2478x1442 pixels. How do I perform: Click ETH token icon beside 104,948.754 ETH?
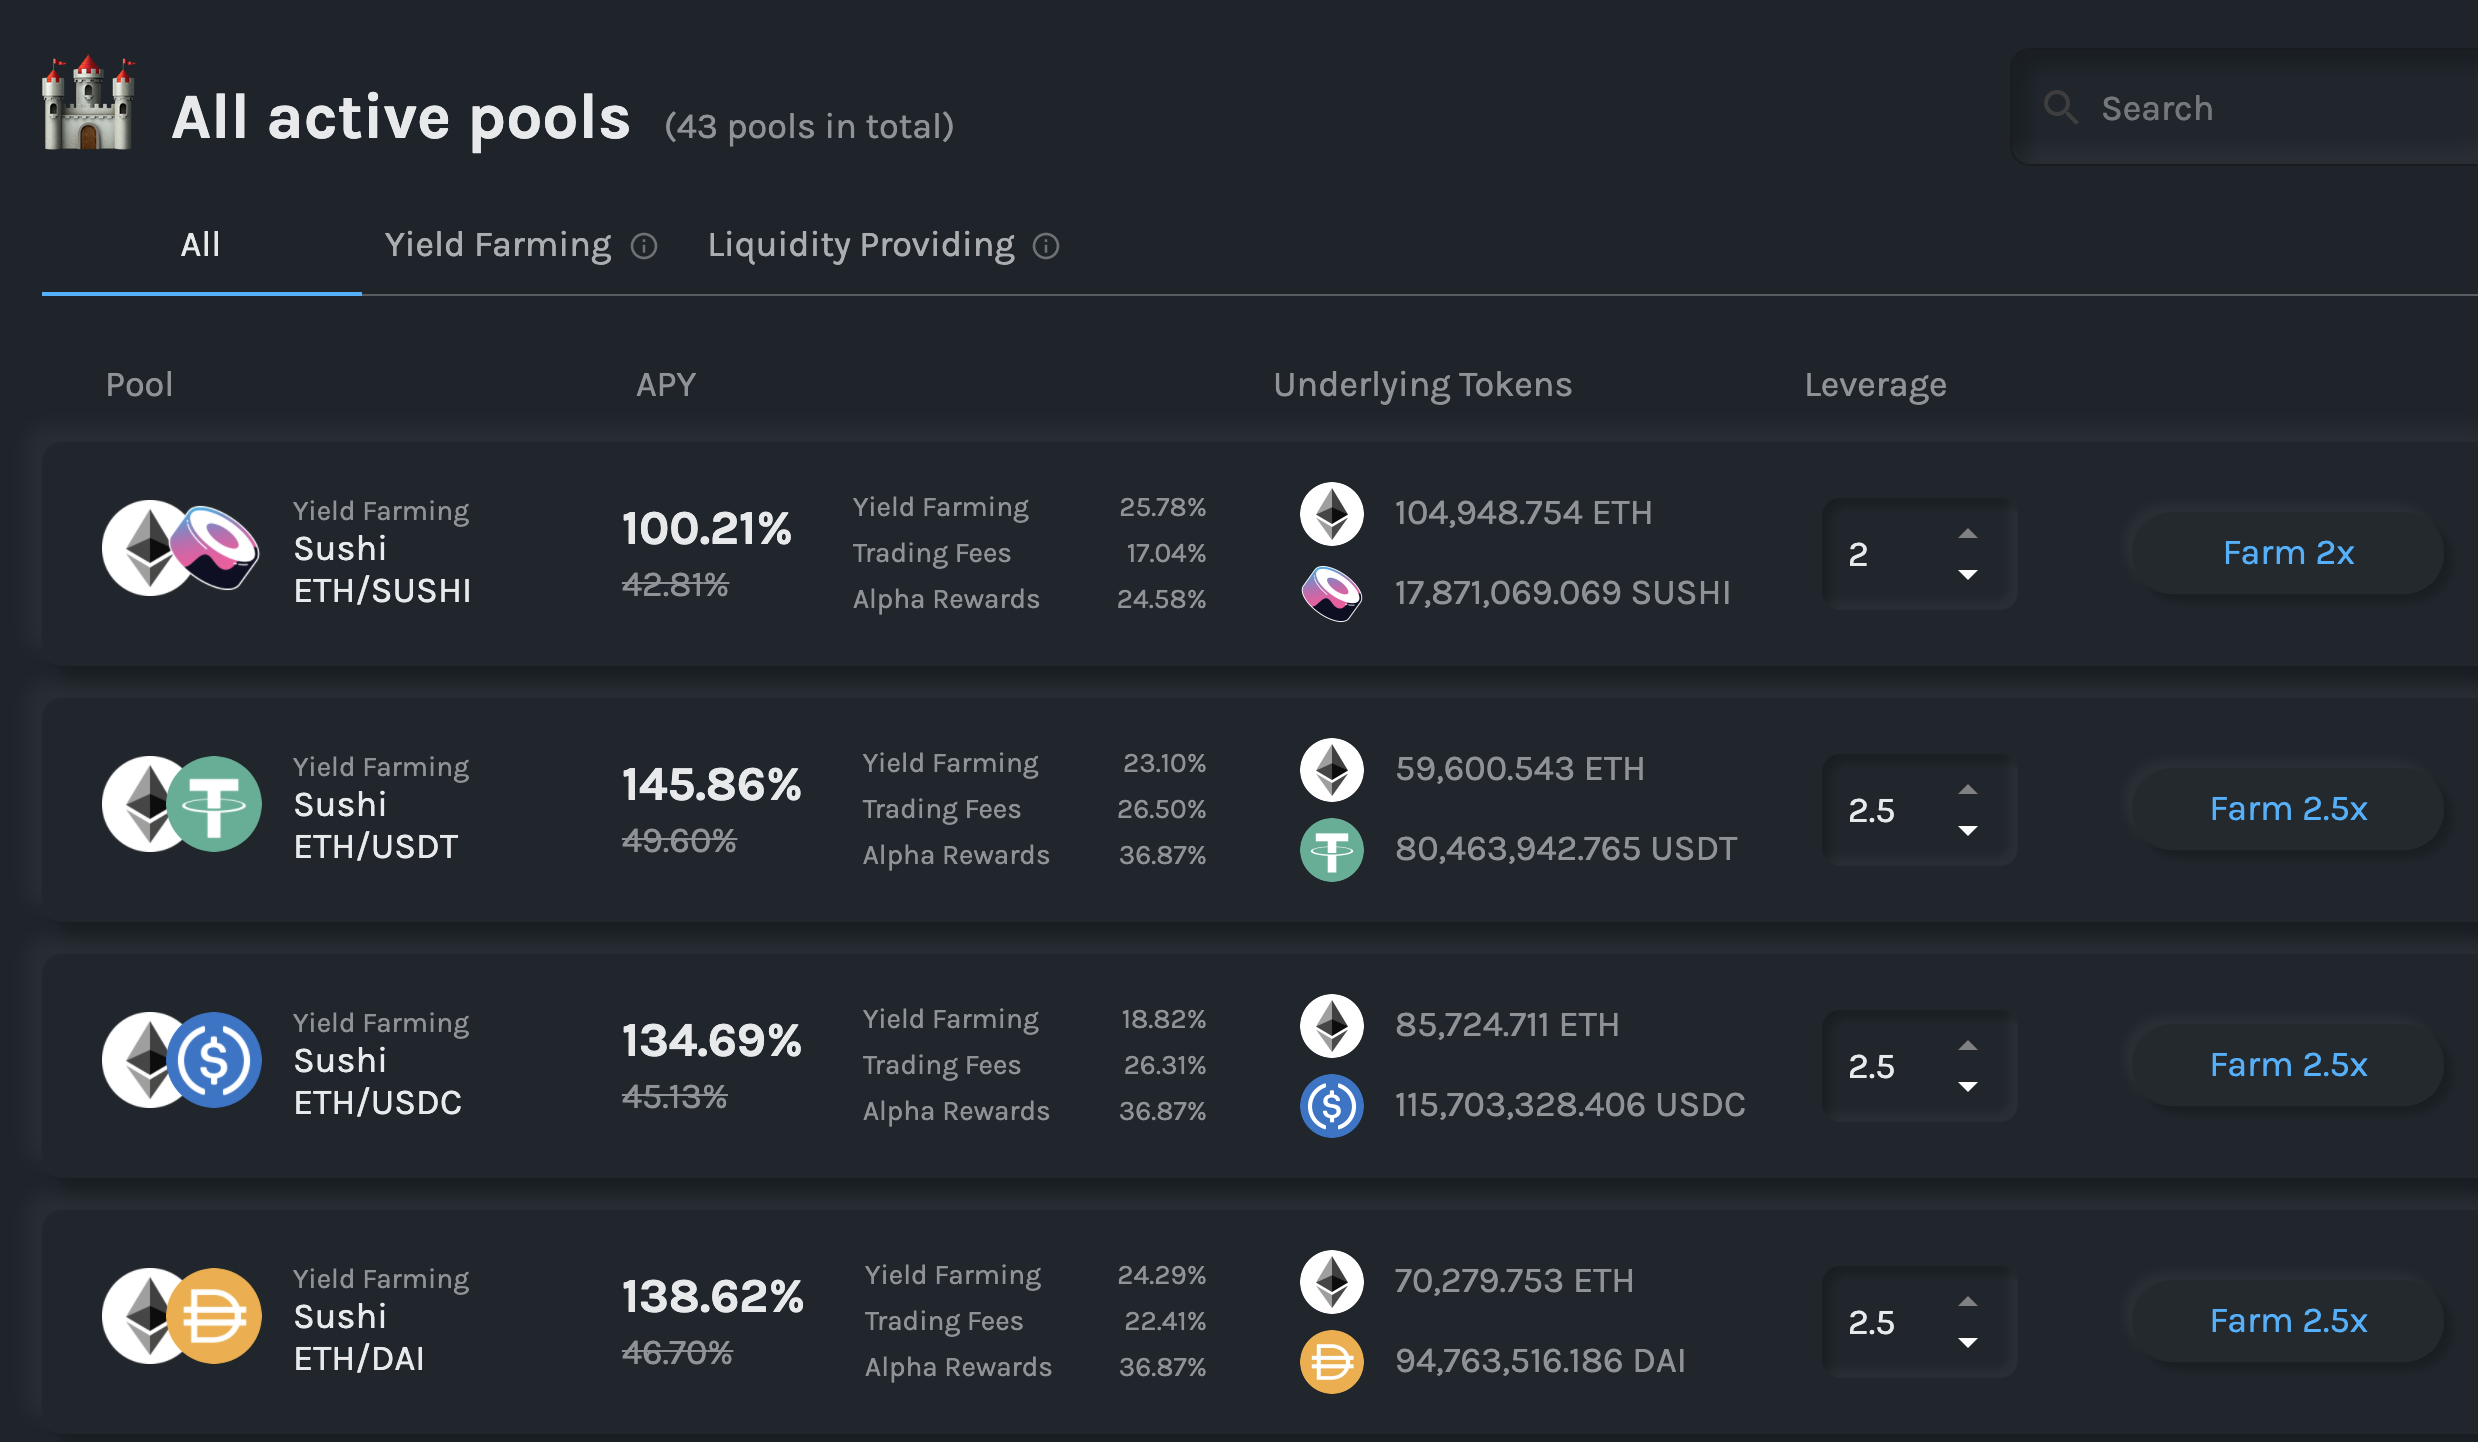pos(1332,514)
